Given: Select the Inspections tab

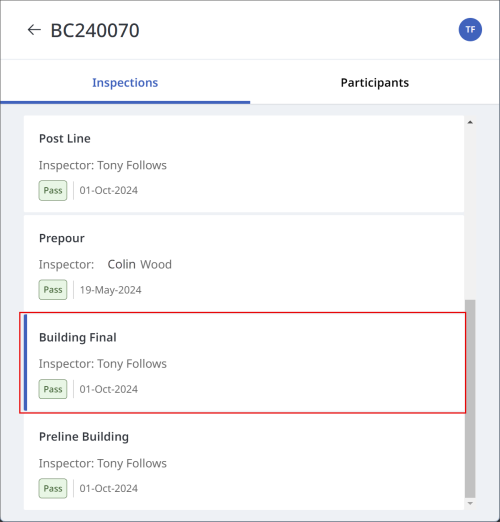Looking at the screenshot, I should pos(125,83).
